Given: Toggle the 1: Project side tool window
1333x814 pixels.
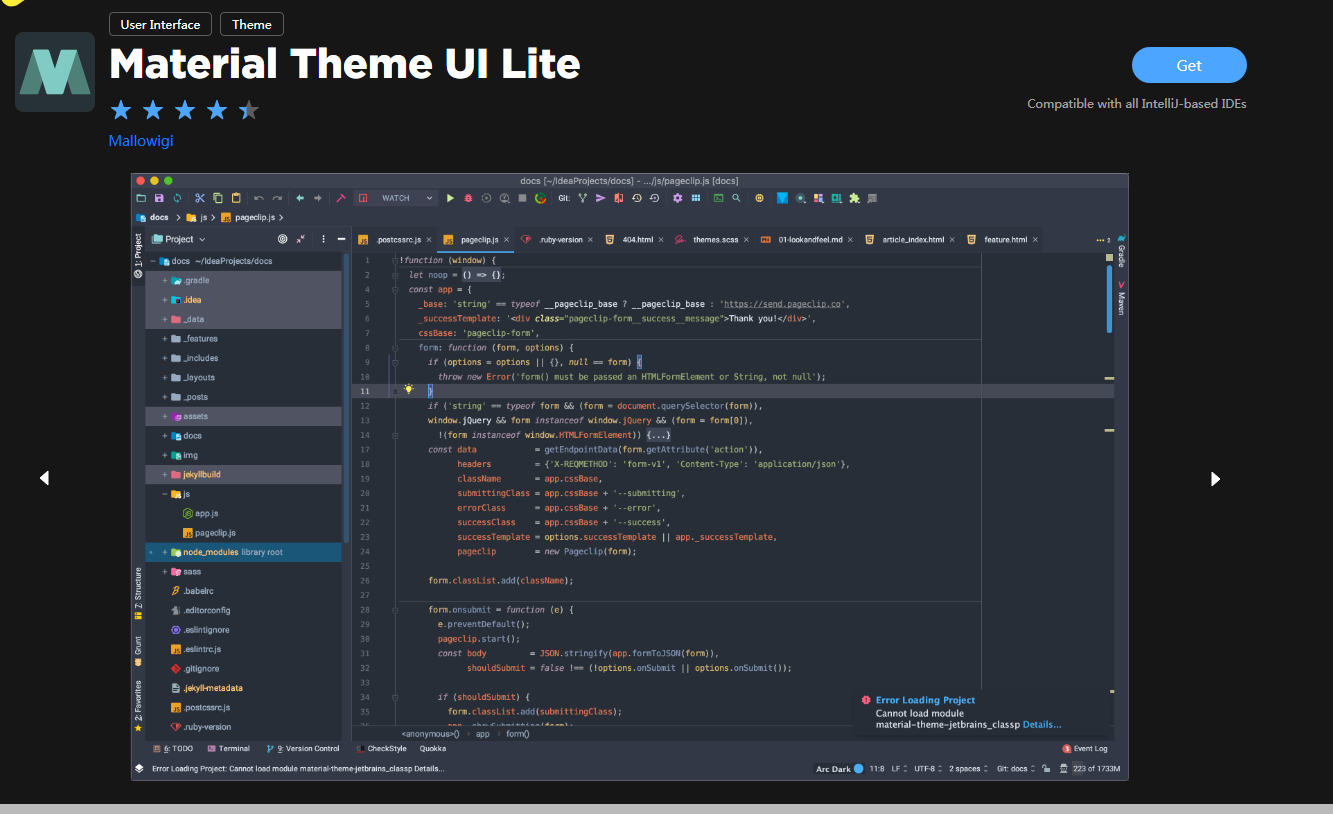Looking at the screenshot, I should pos(138,256).
